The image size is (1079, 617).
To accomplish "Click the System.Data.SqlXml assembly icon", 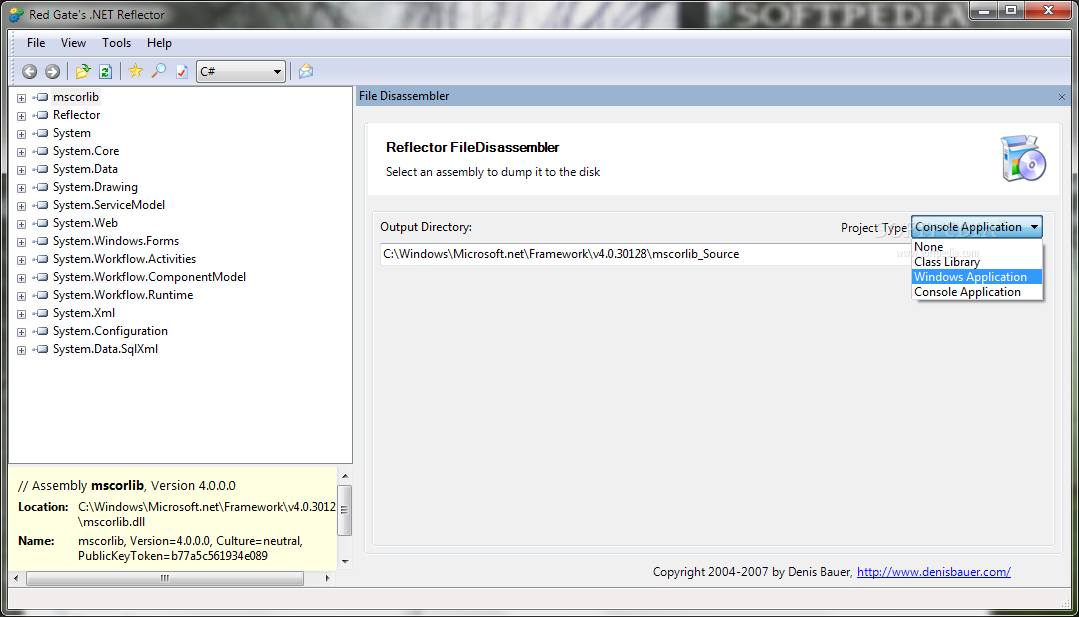I will coord(41,349).
